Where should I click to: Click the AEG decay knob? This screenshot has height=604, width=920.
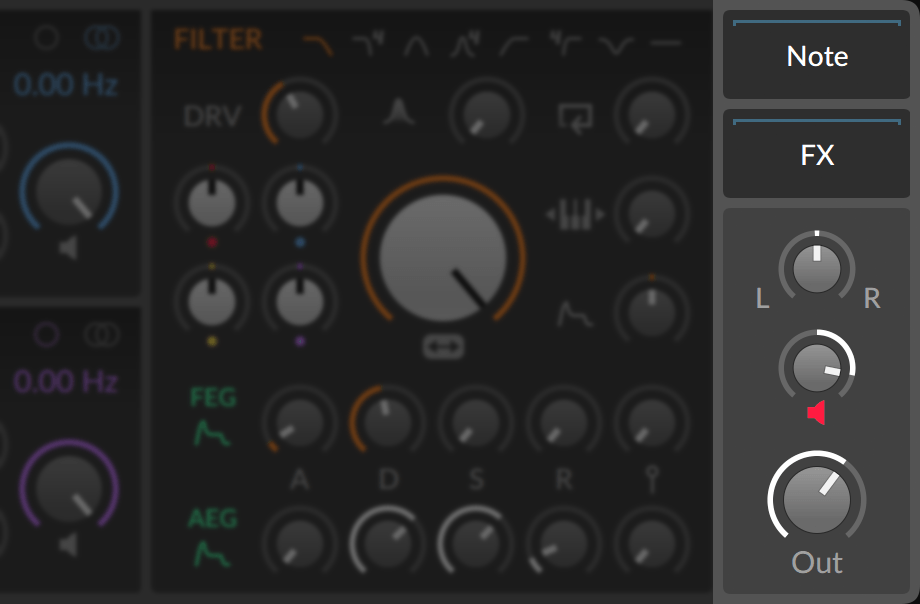pyautogui.click(x=387, y=542)
